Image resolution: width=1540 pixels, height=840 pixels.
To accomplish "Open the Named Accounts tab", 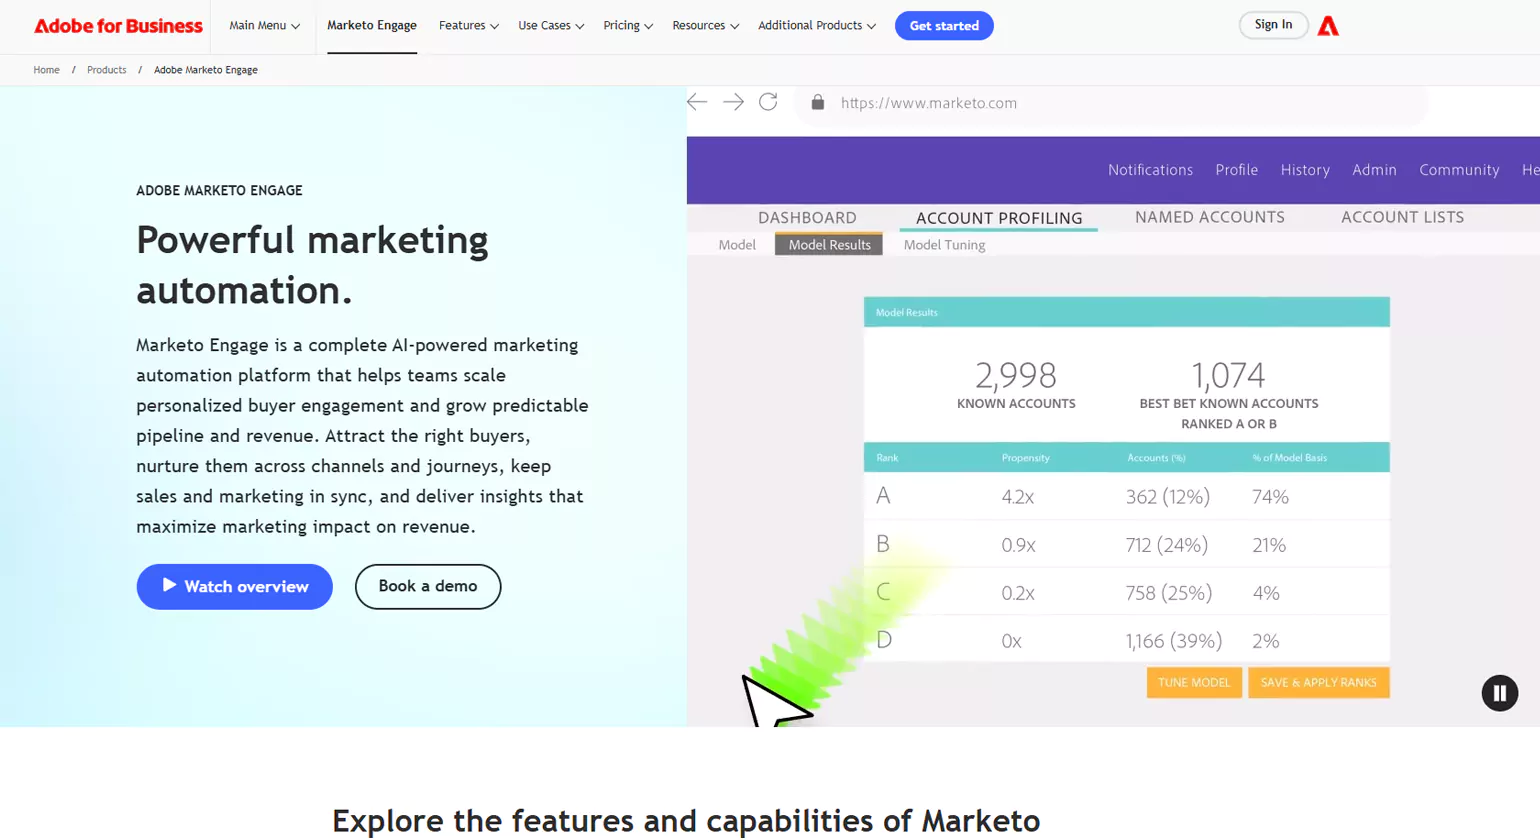I will (1209, 217).
